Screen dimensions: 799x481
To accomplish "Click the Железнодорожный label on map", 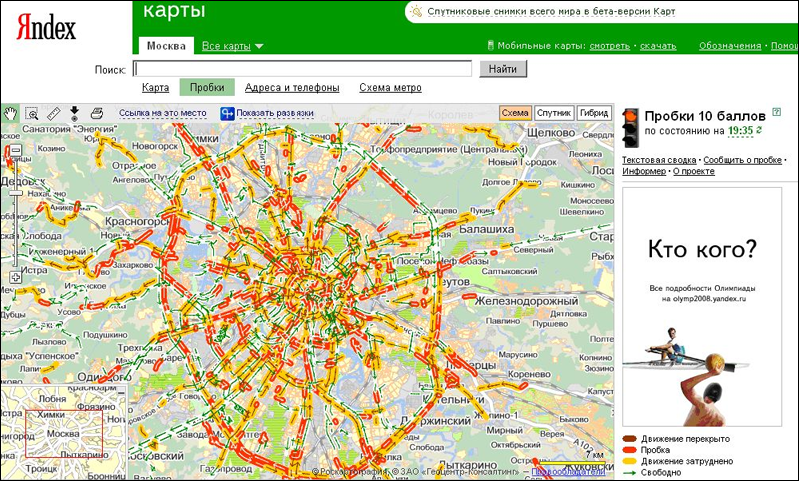I will [527, 301].
